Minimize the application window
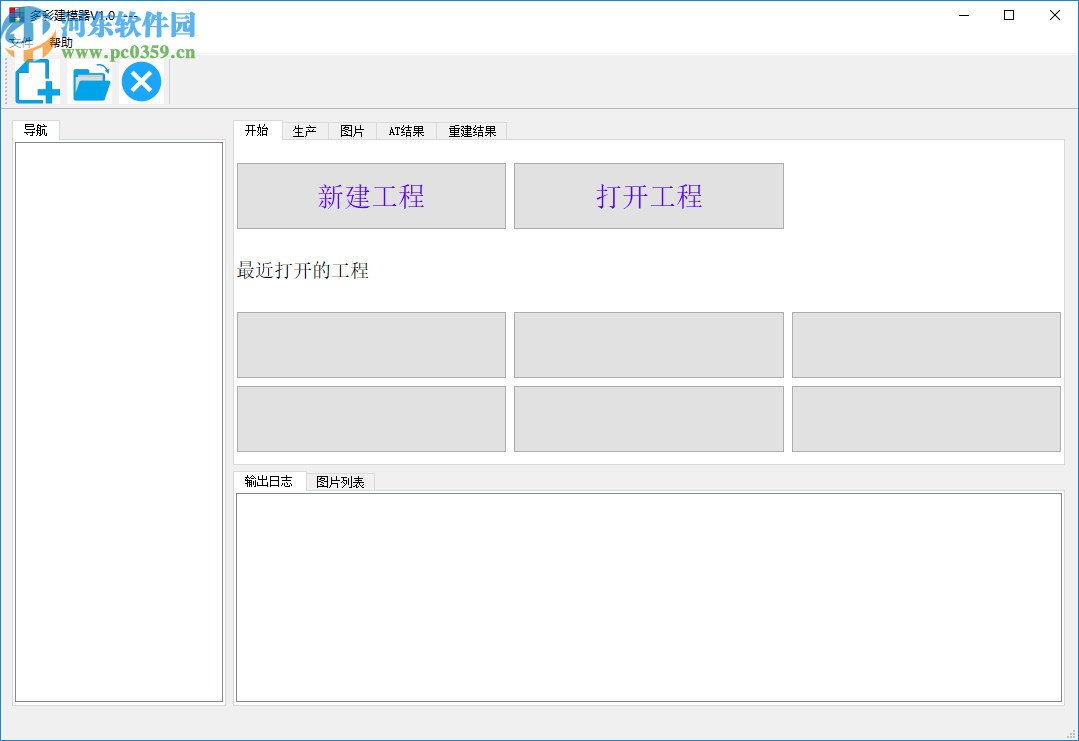 pyautogui.click(x=964, y=15)
